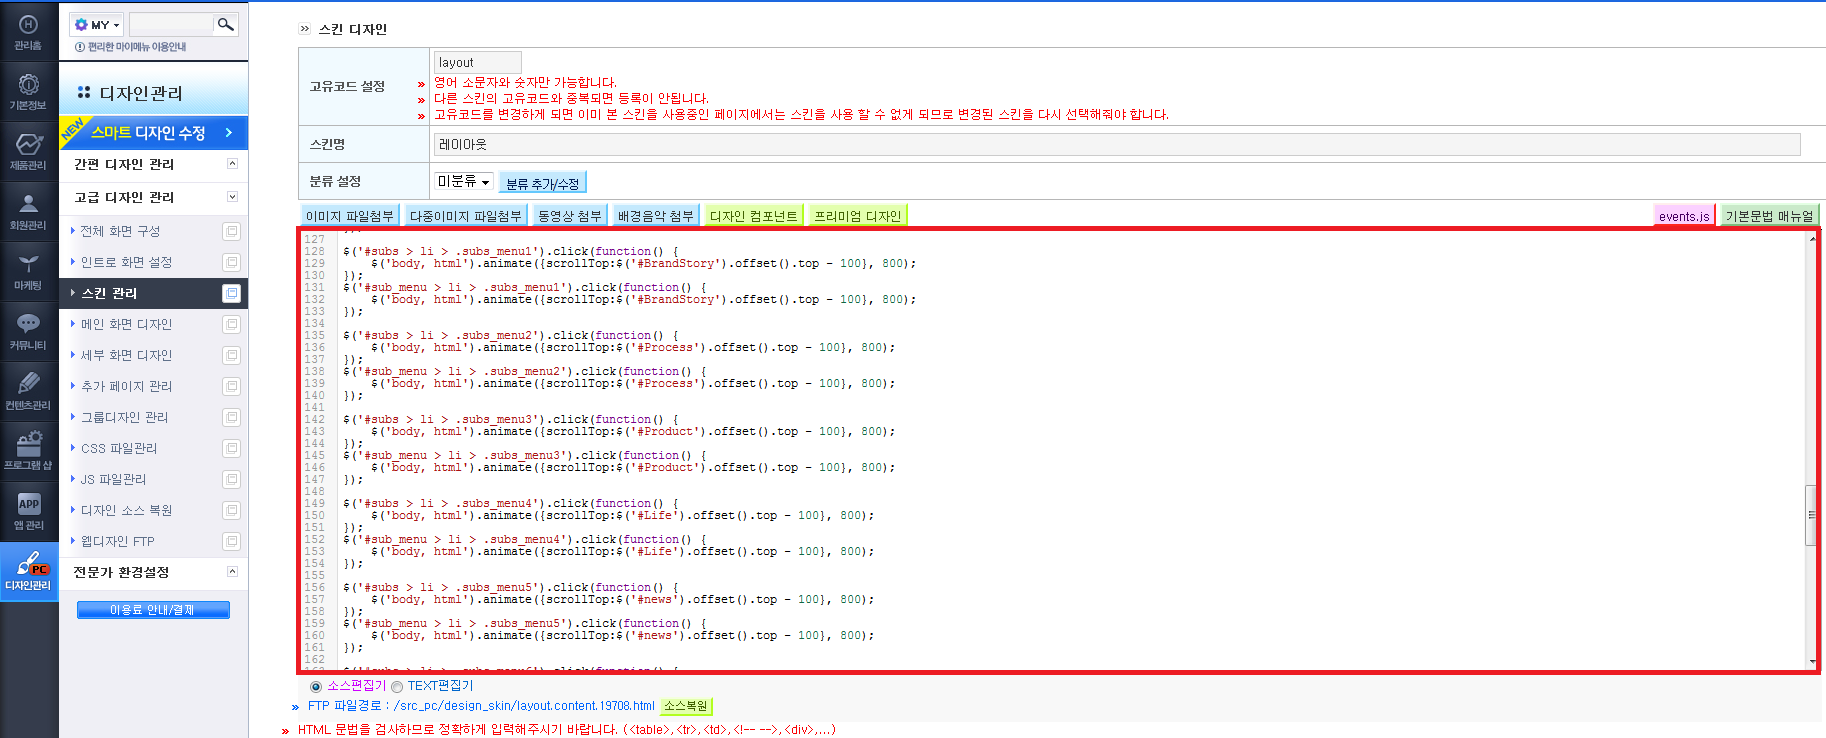Open CSS 파일관리 menu item
Image resolution: width=1826 pixels, height=738 pixels.
pyautogui.click(x=119, y=448)
